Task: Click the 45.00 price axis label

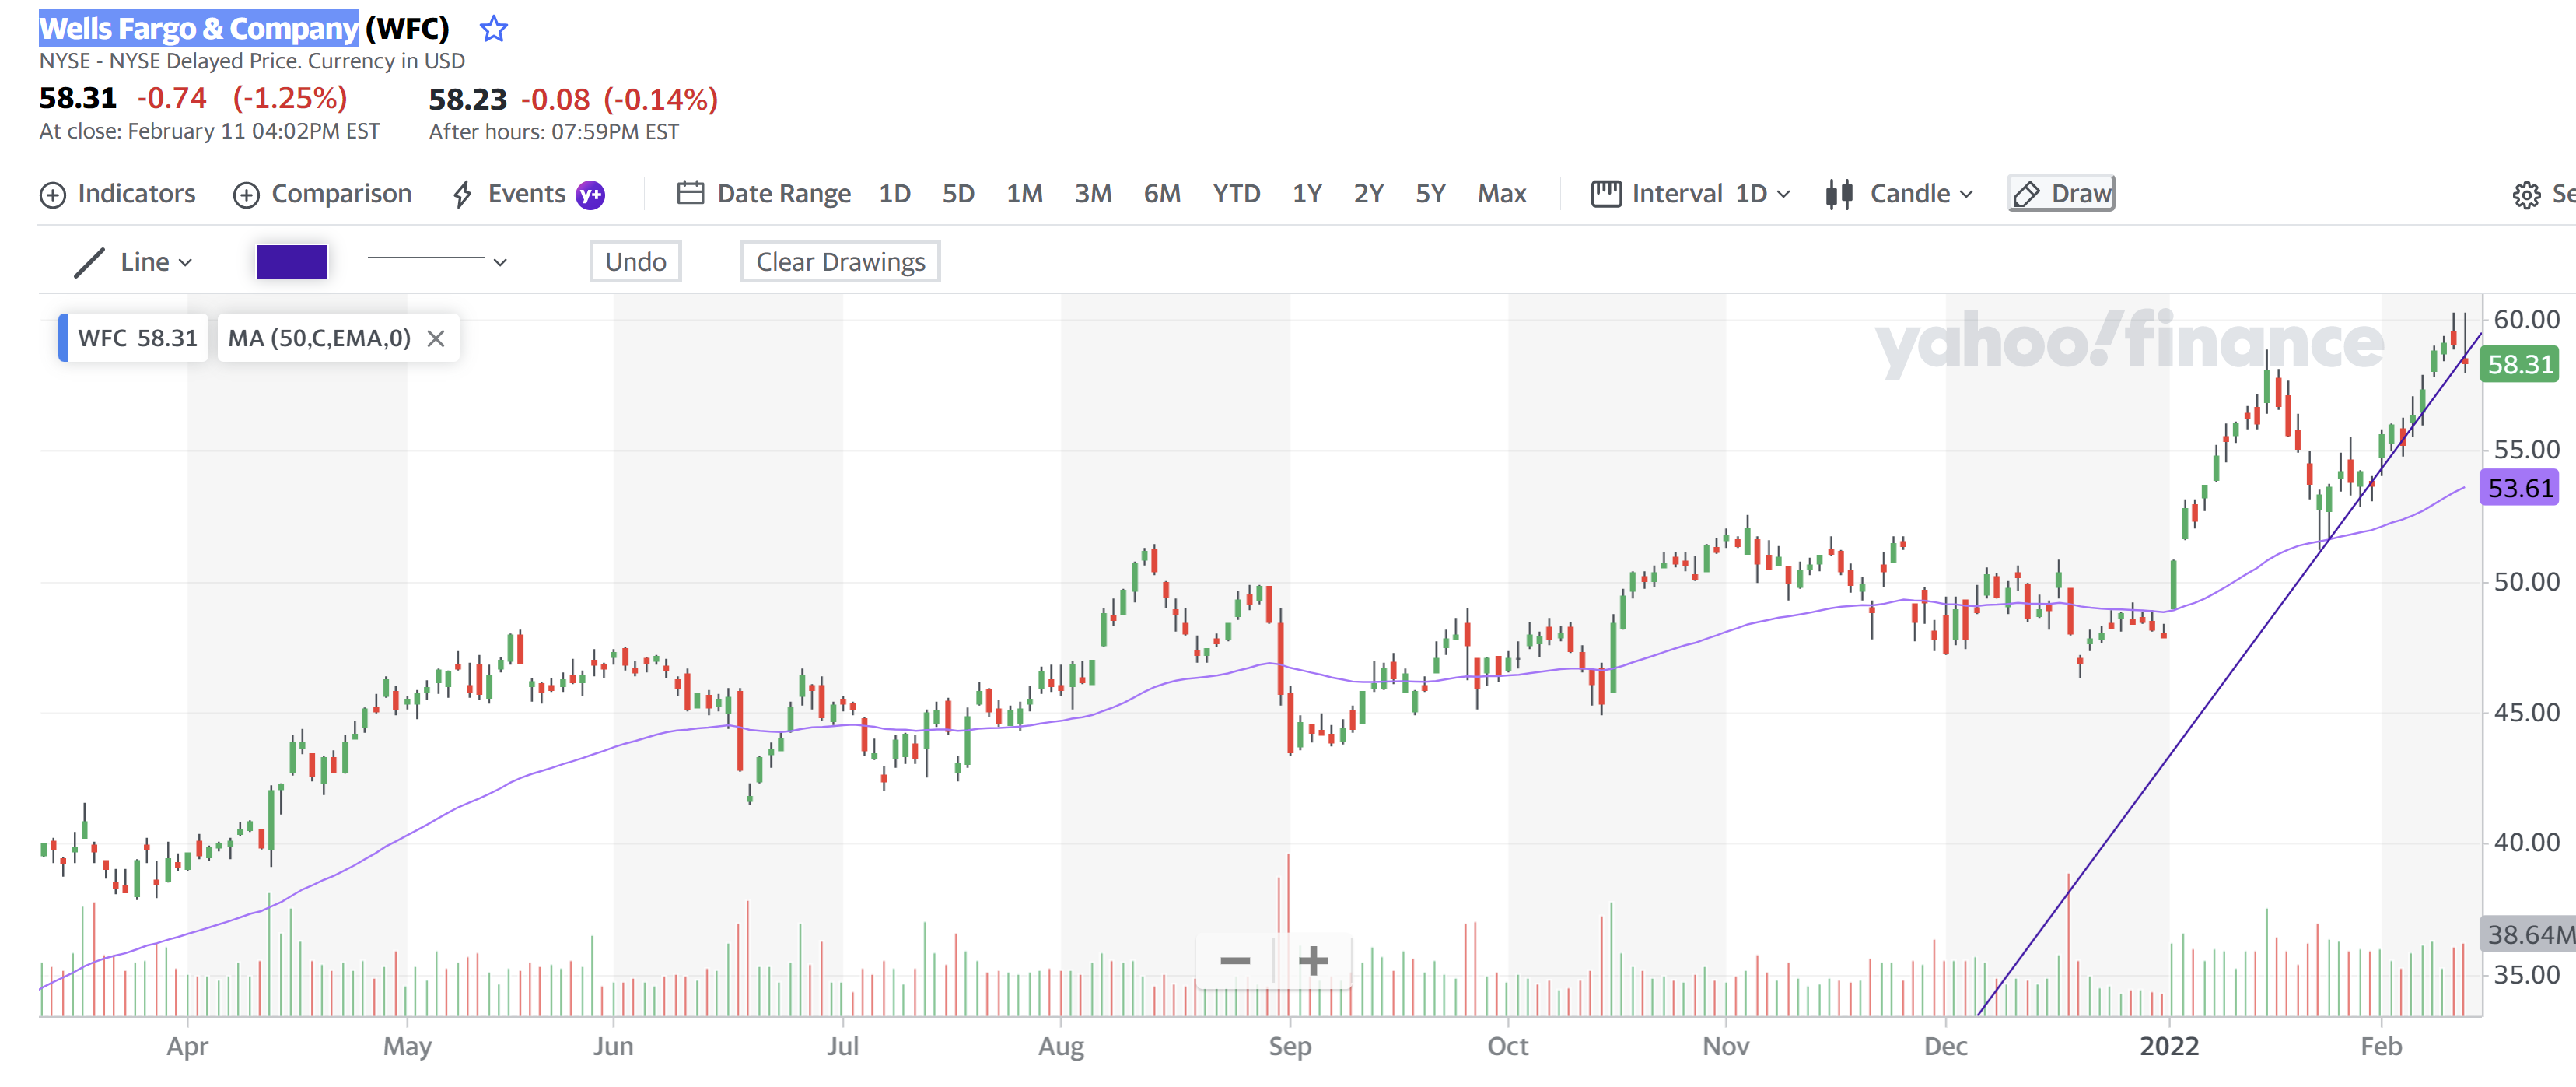Action: pos(2526,713)
